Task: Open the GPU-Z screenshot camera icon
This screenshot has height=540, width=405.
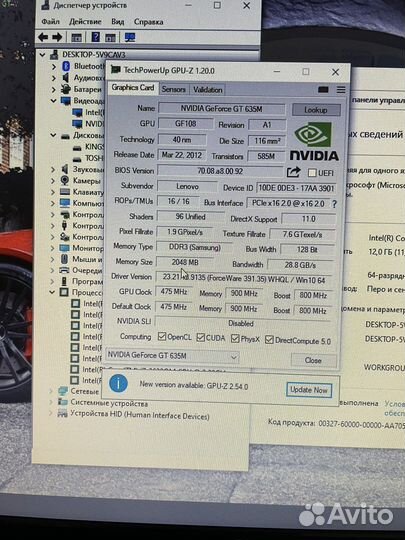Action: tap(323, 90)
